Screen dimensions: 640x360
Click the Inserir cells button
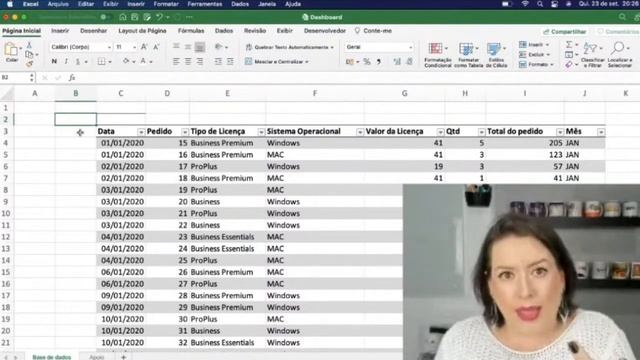(534, 44)
